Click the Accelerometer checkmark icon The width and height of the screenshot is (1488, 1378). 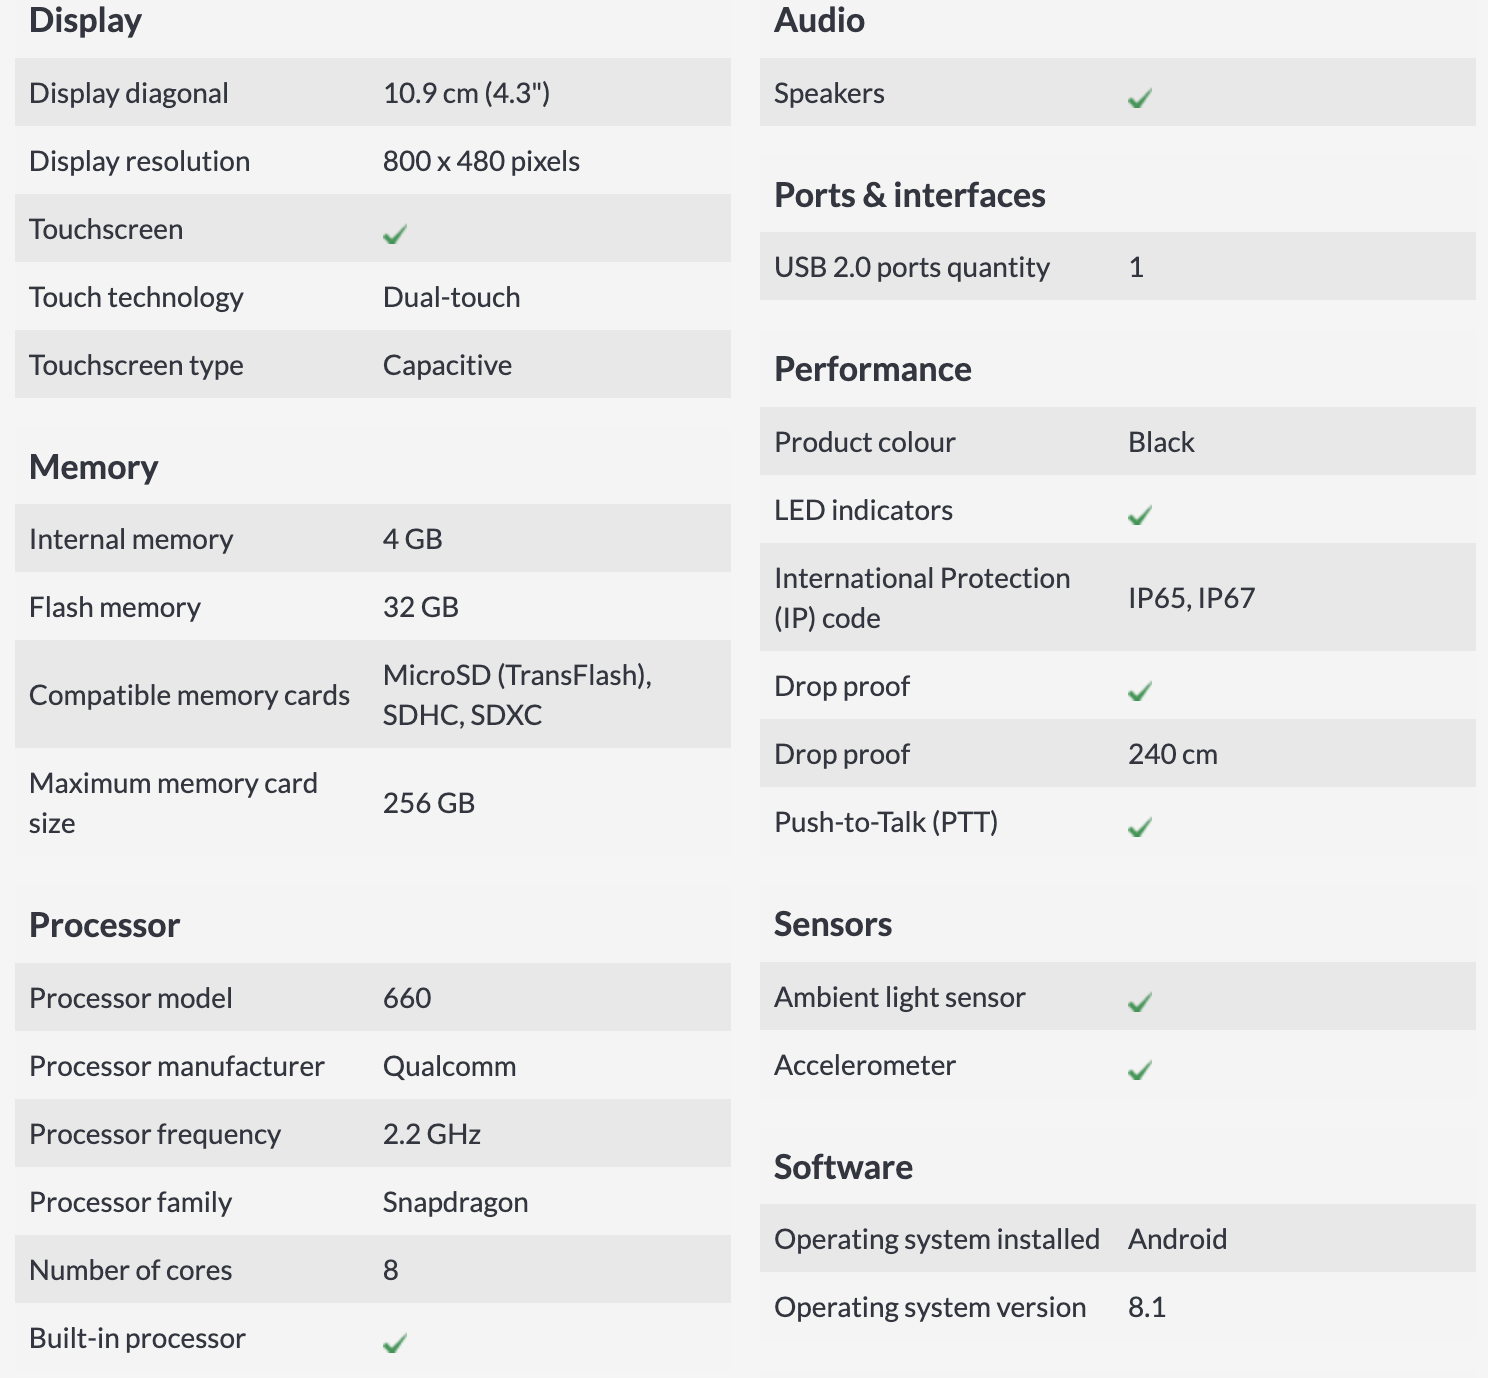(x=1140, y=1070)
